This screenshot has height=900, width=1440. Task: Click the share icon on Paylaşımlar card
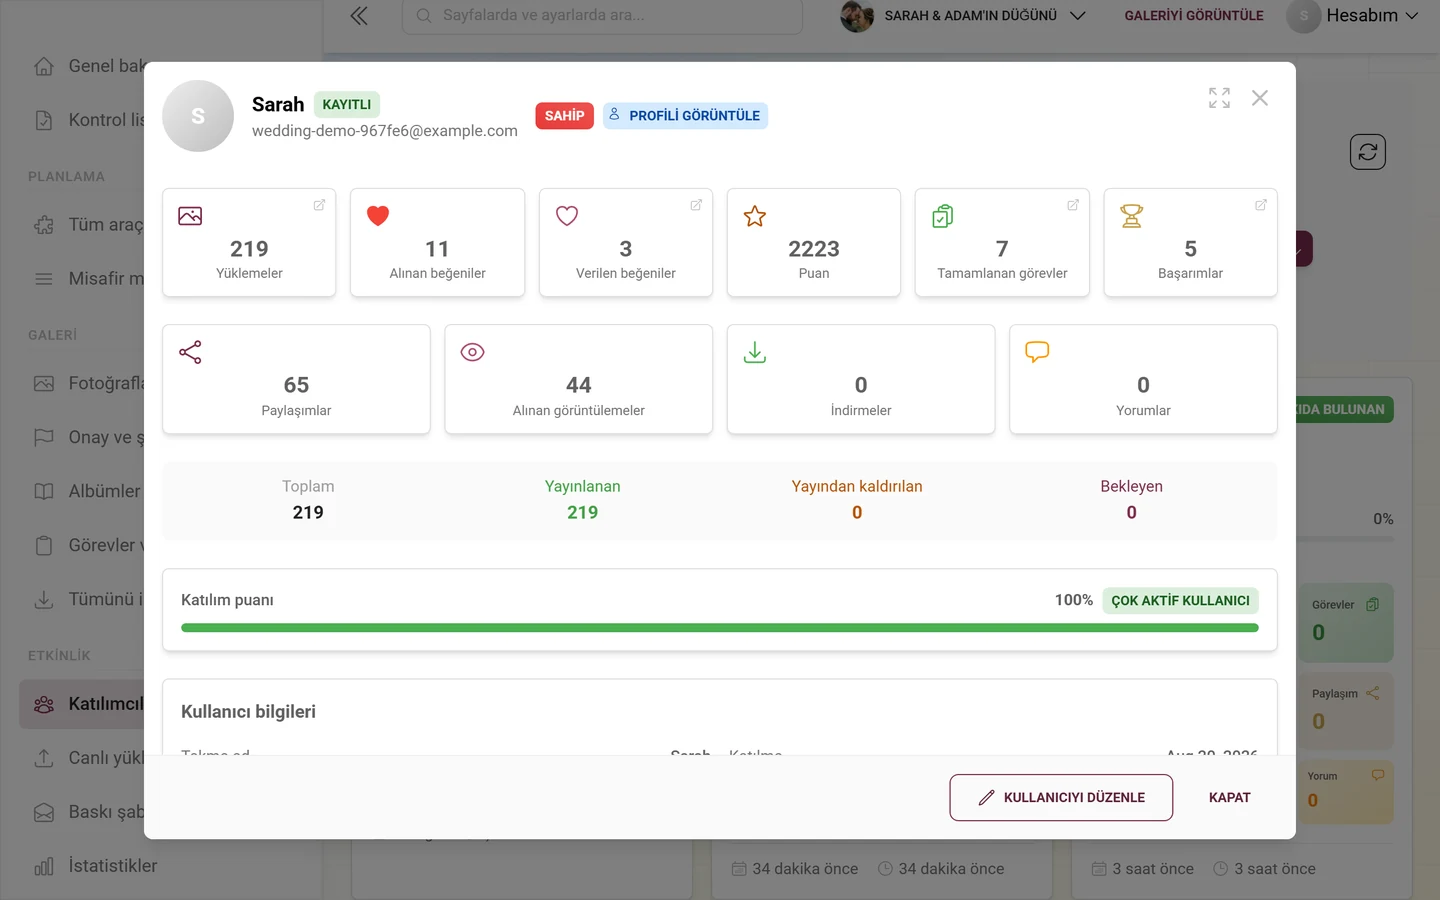(x=190, y=352)
